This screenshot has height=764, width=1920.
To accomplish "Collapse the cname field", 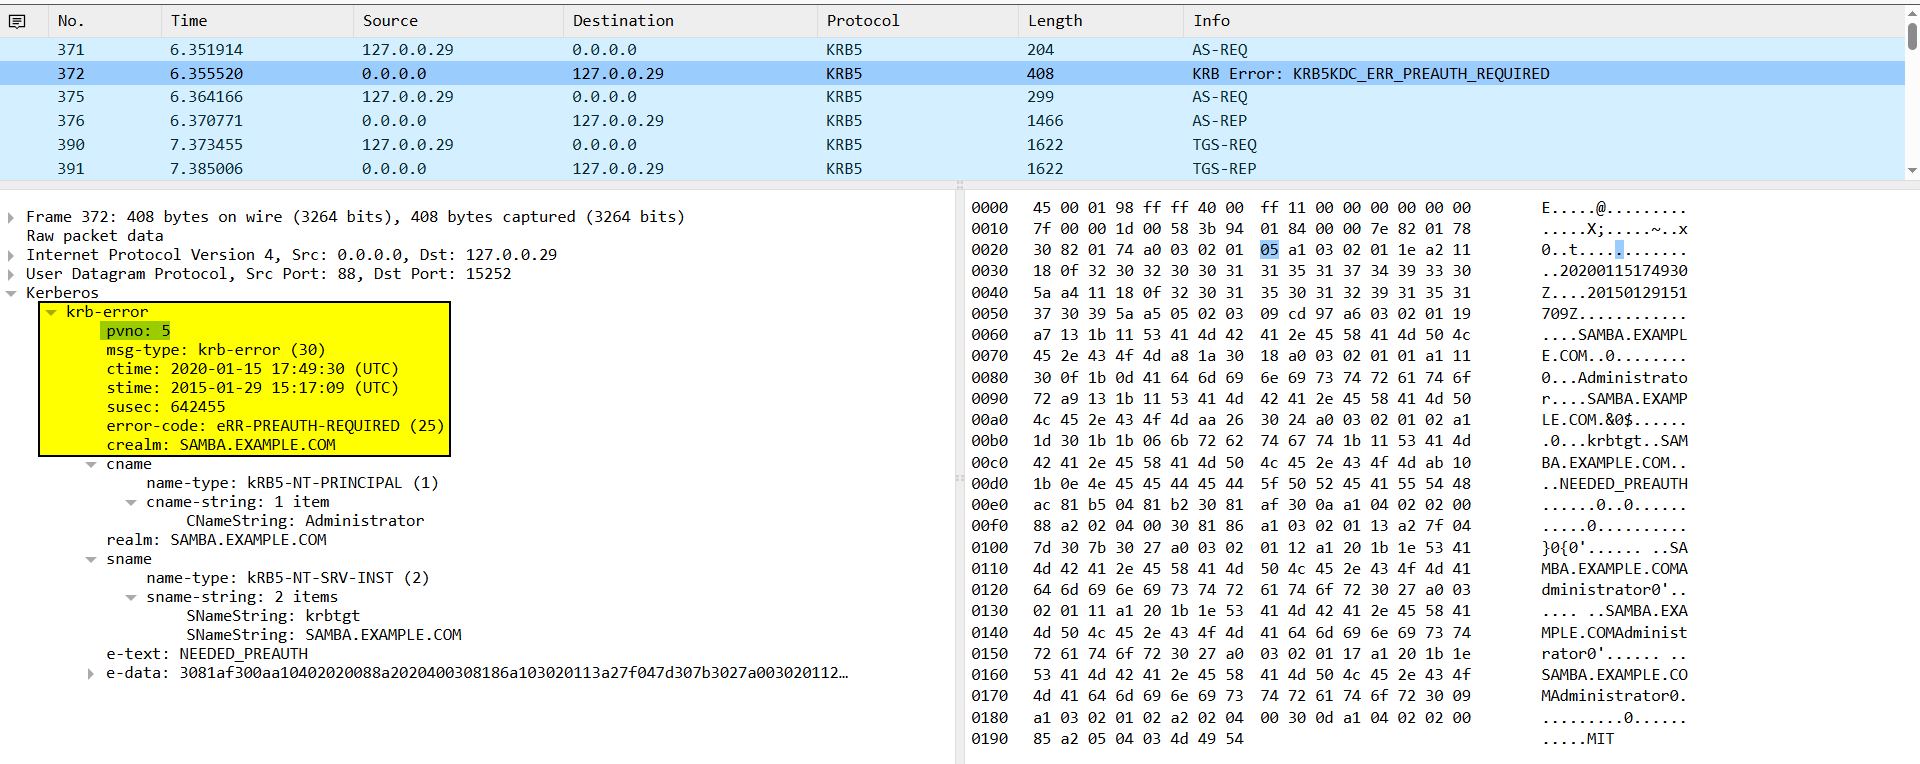I will click(91, 464).
